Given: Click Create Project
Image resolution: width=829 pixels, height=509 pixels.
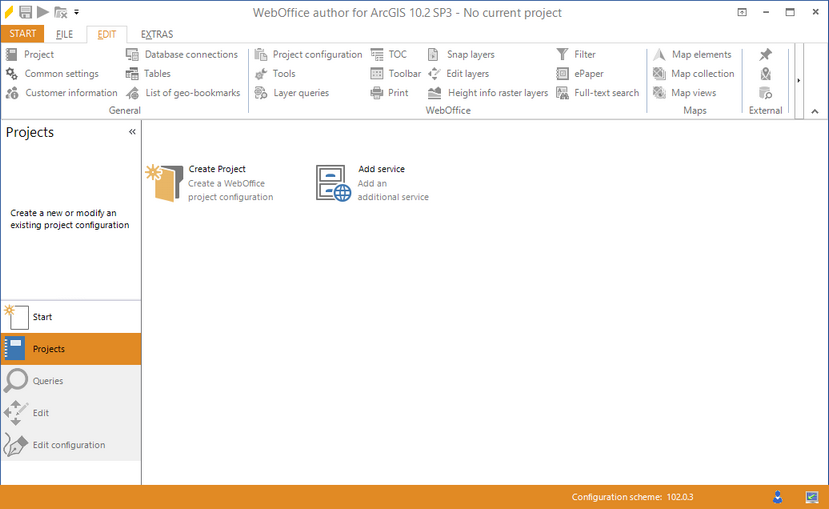Looking at the screenshot, I should coord(210,183).
